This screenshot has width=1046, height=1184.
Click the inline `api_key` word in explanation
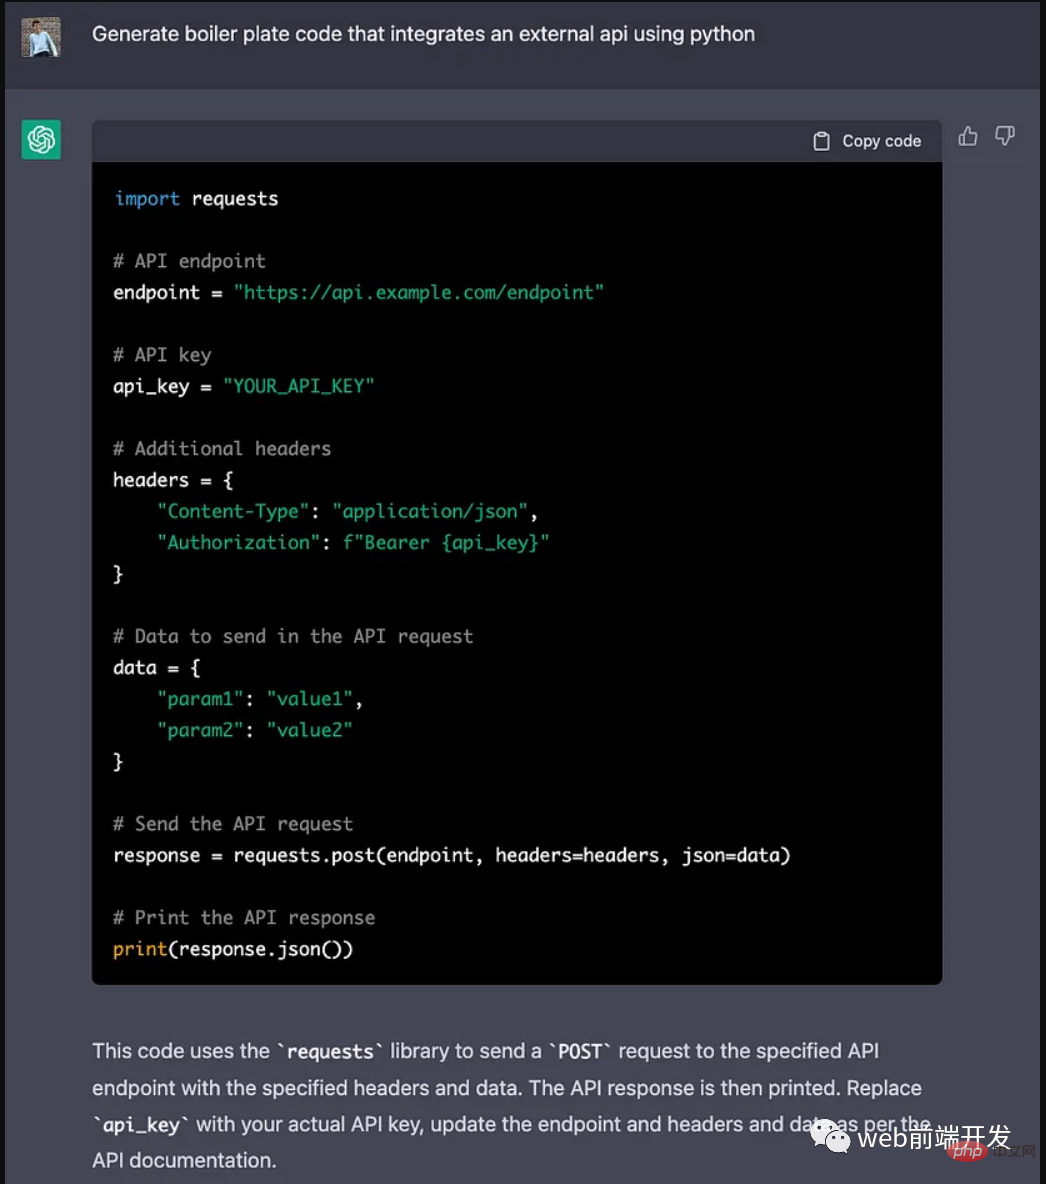coord(141,1125)
